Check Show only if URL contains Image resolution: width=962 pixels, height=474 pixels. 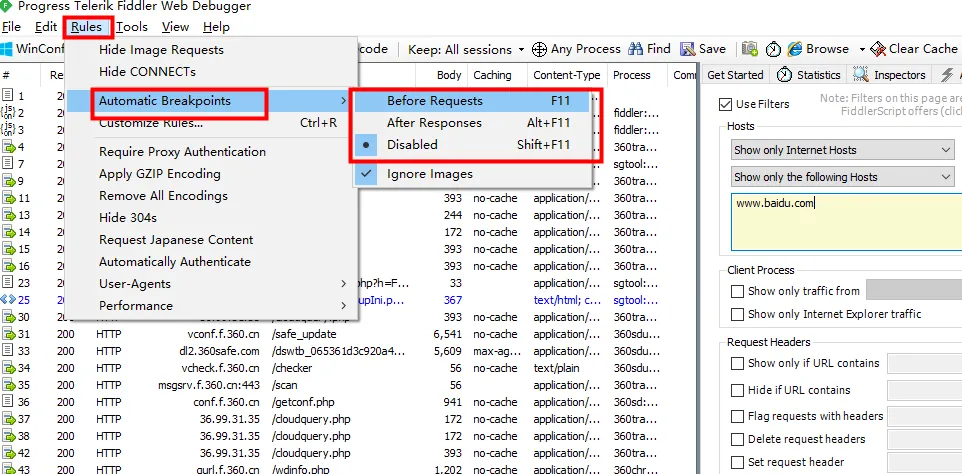pos(737,363)
